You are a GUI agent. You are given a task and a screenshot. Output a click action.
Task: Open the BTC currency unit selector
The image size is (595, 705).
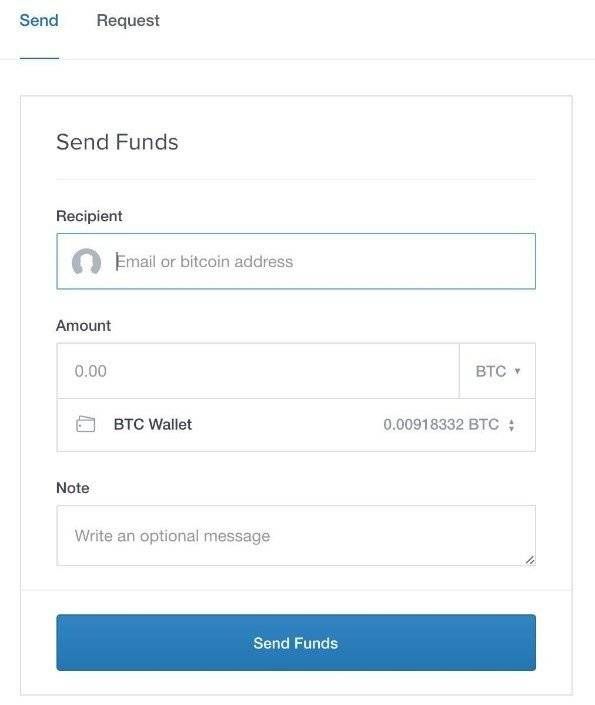coord(497,371)
